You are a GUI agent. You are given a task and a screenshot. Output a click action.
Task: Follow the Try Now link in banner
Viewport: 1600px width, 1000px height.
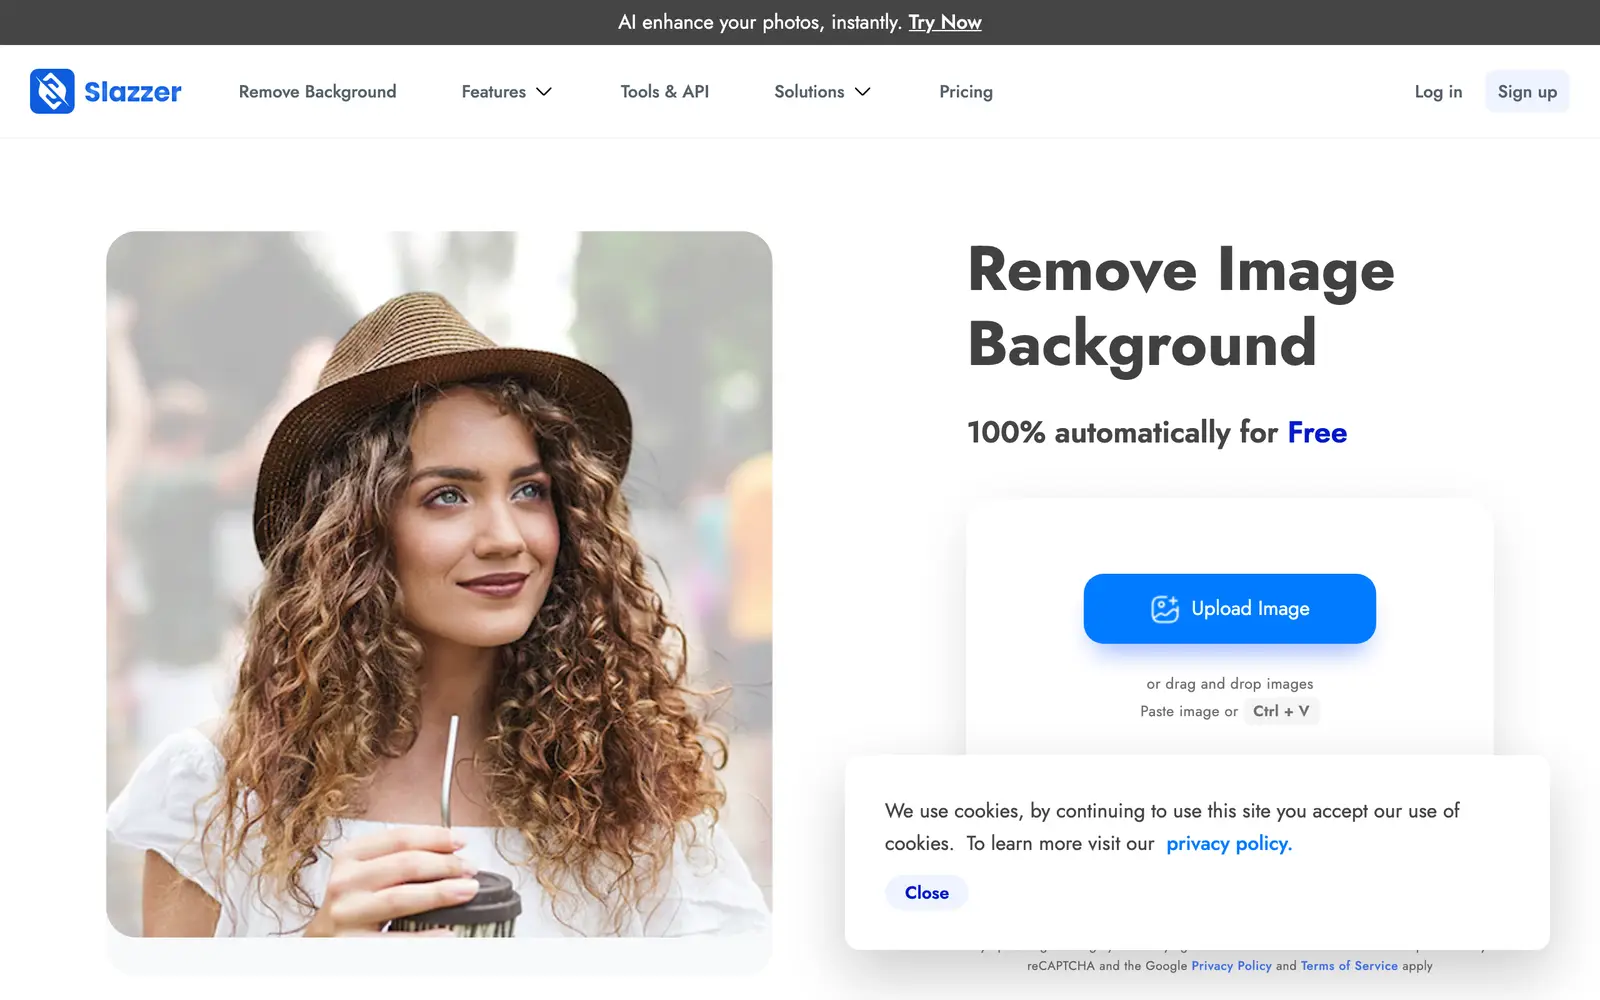click(x=944, y=22)
